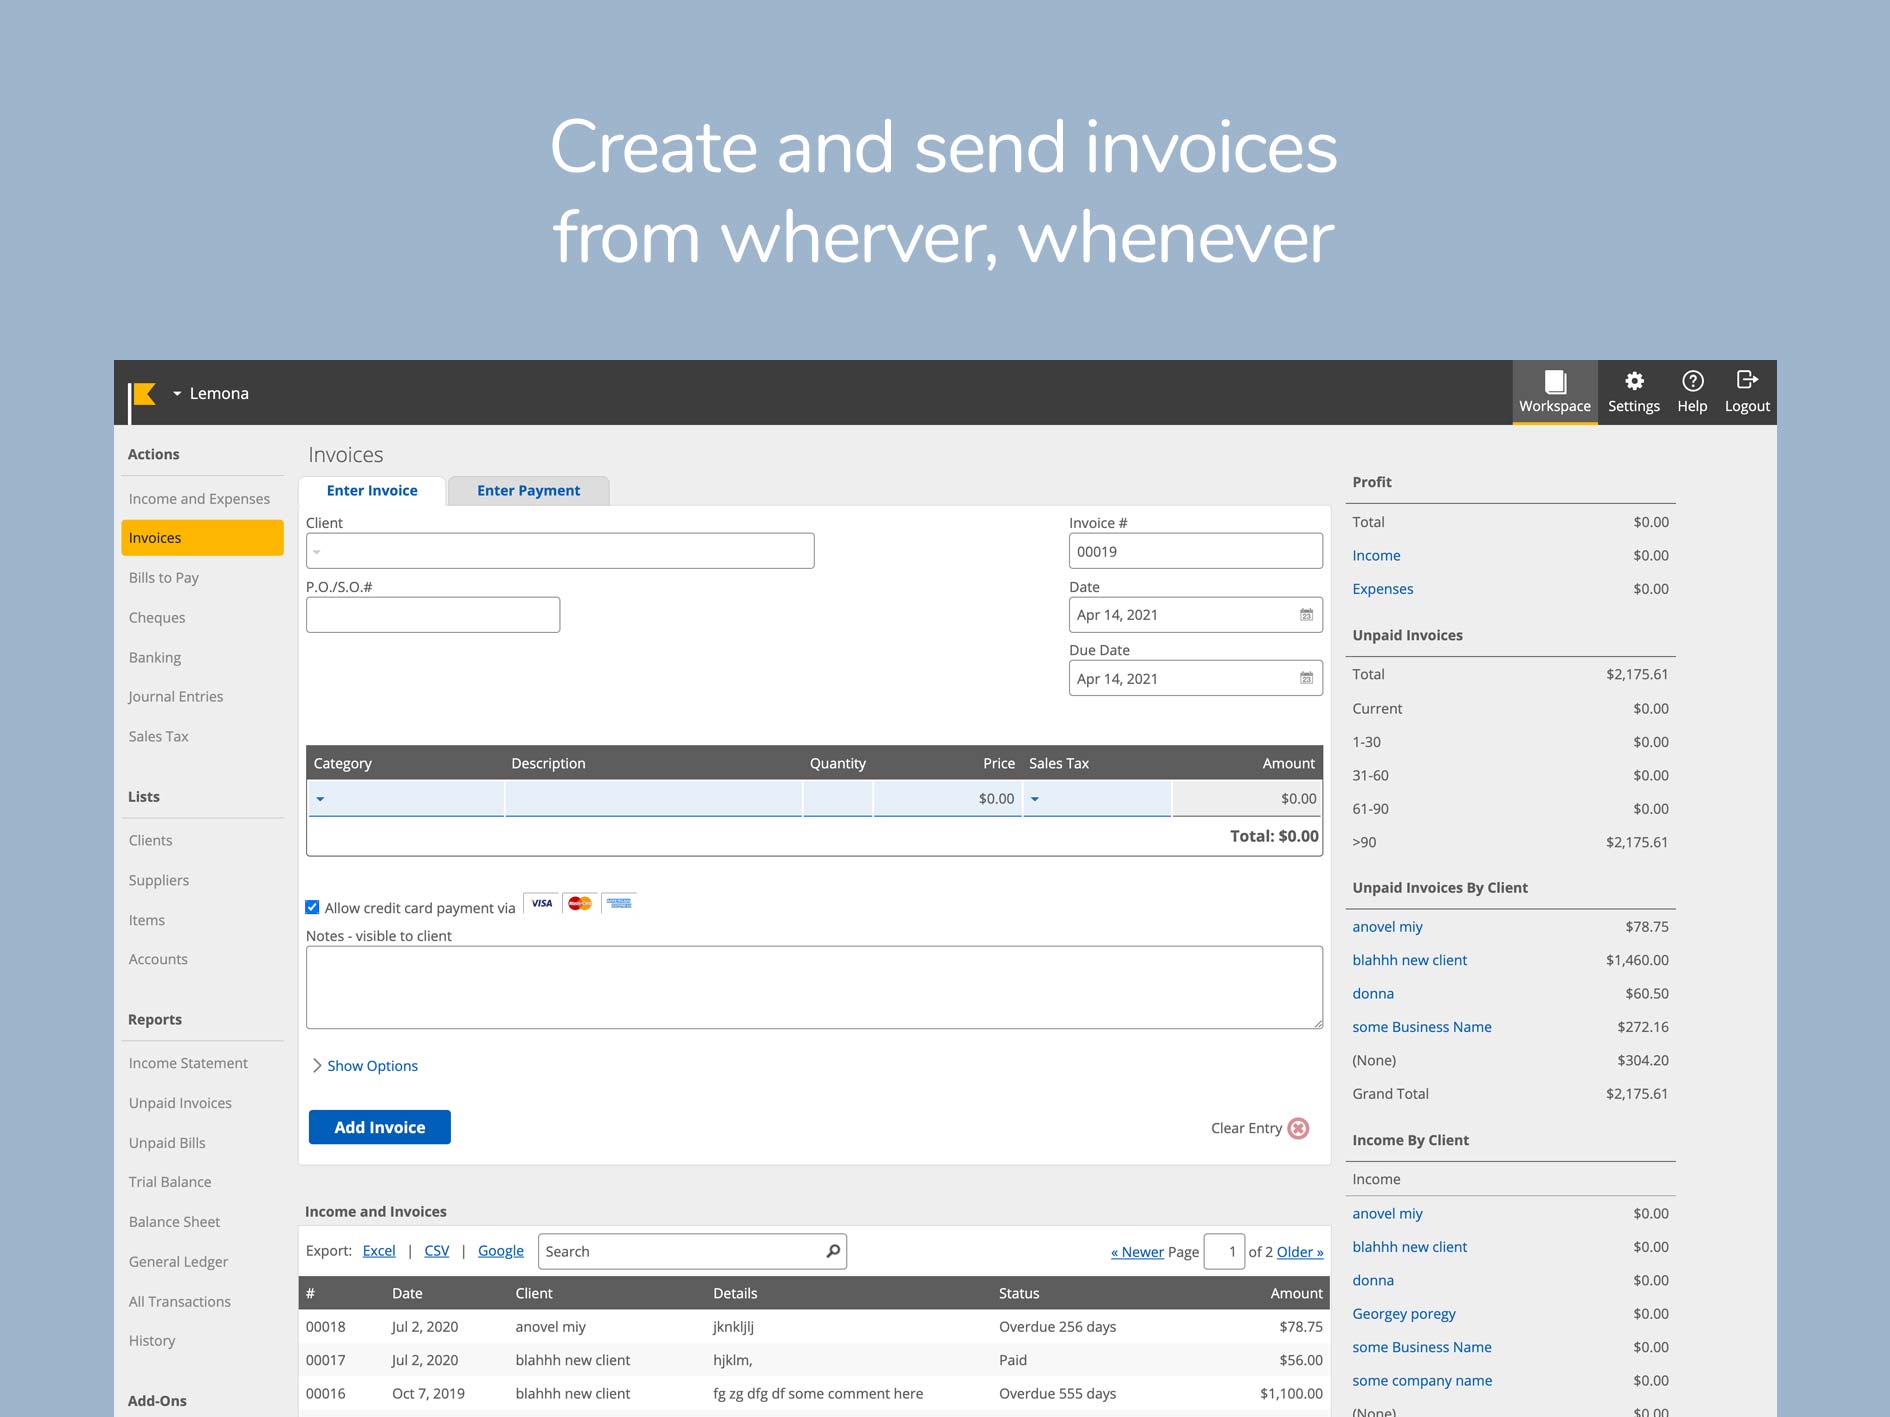Open Settings gear icon
1890x1417 pixels.
[x=1633, y=382]
